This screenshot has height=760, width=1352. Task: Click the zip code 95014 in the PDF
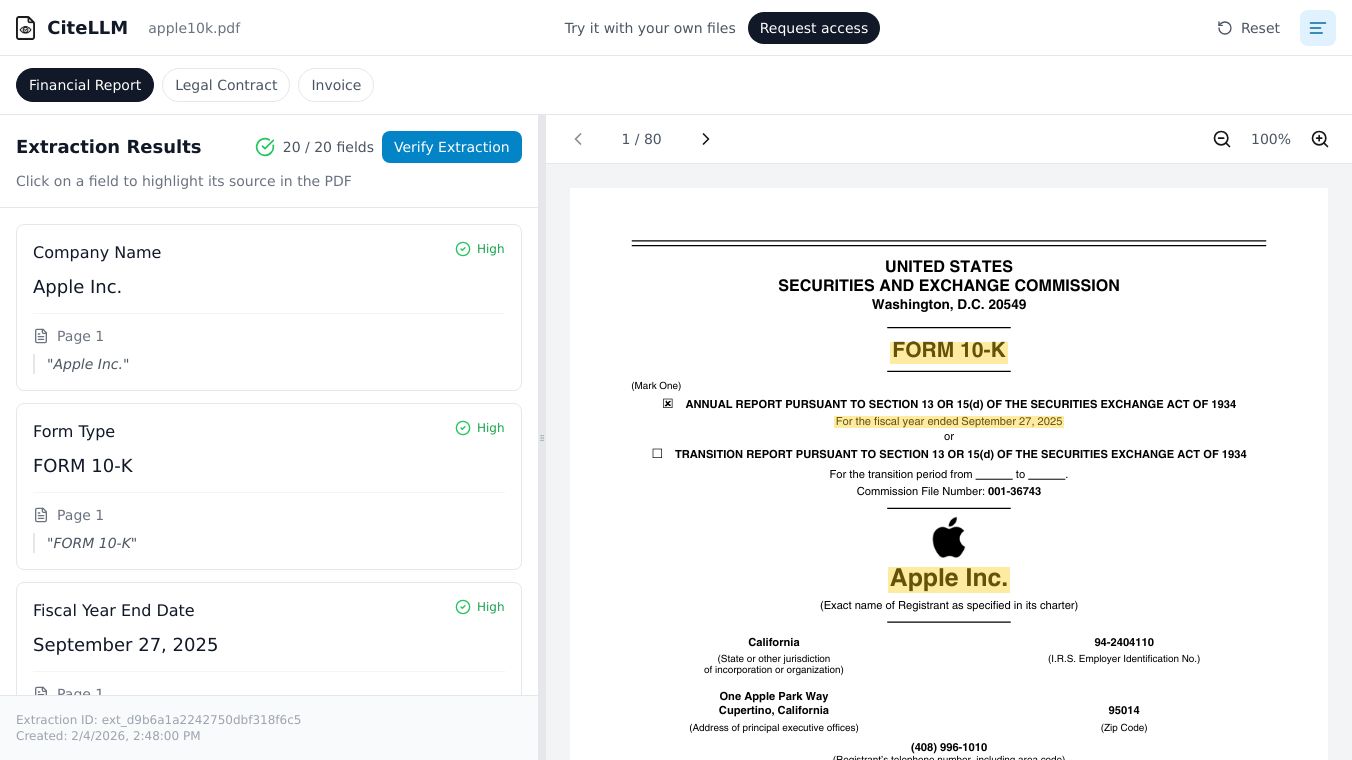(1124, 710)
